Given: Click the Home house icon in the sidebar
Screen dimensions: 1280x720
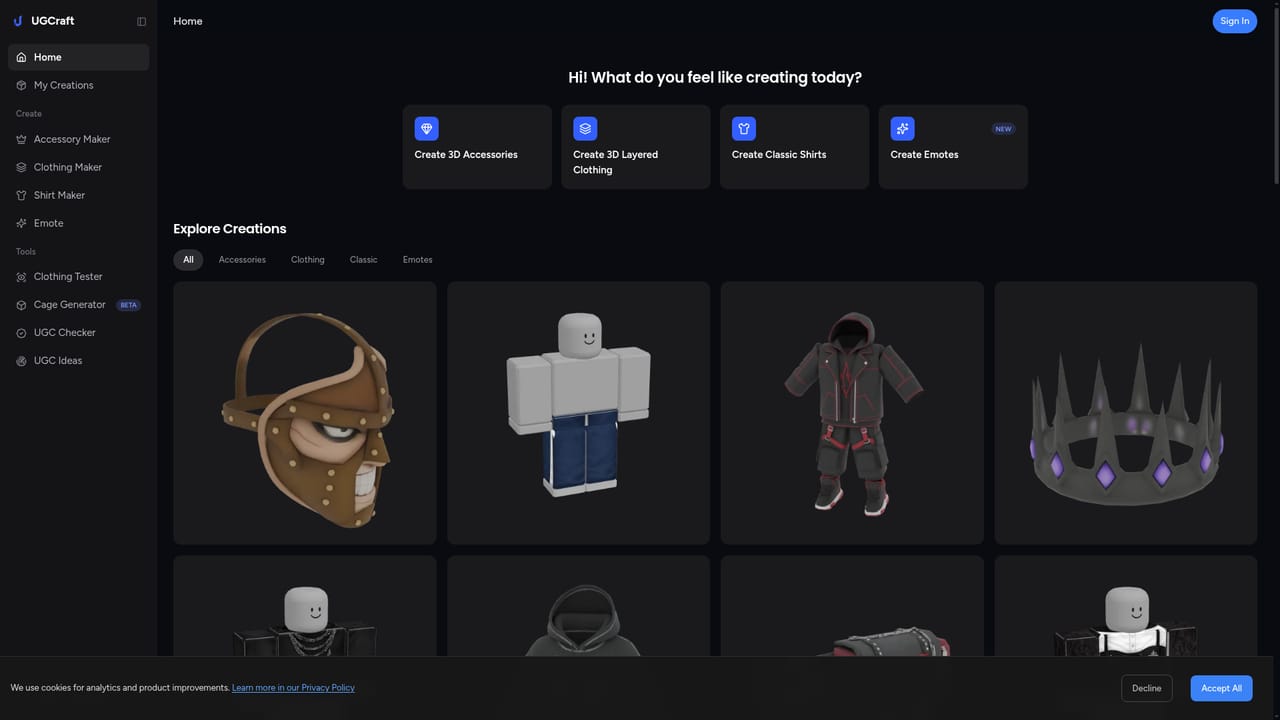Looking at the screenshot, I should 21,57.
